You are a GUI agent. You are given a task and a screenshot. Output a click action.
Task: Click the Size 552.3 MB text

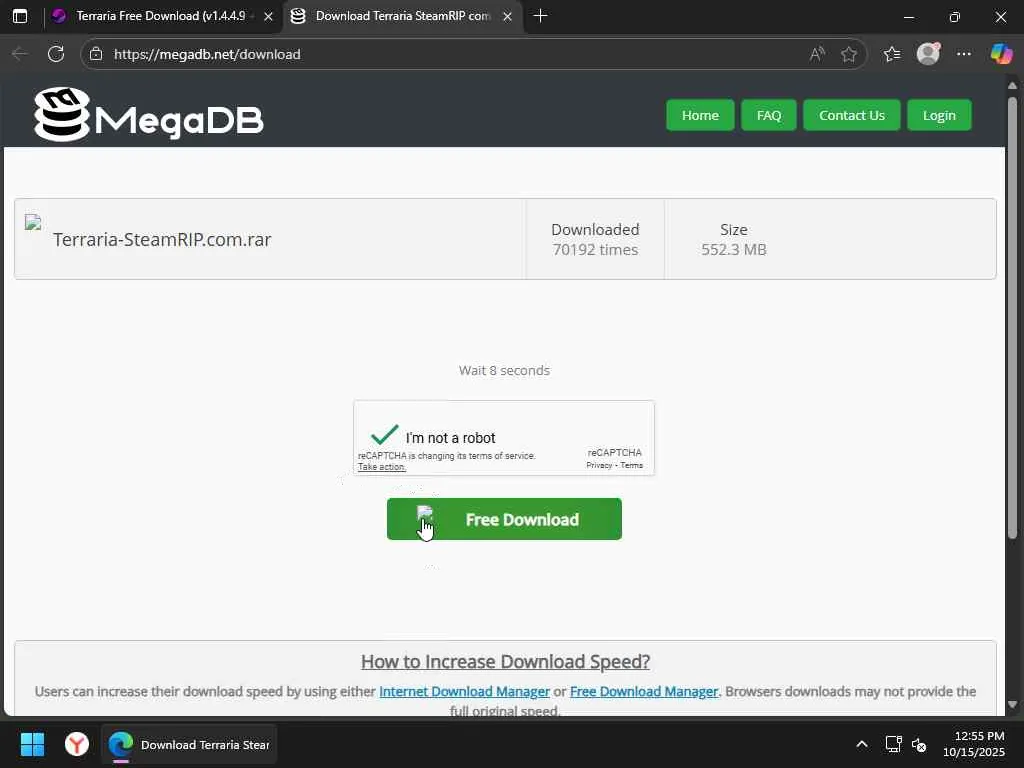point(733,240)
